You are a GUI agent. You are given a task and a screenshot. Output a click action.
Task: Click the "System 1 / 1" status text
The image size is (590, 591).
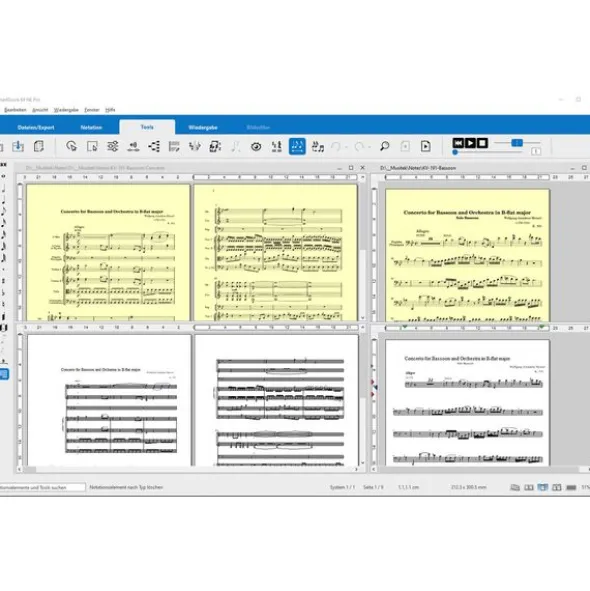click(342, 487)
